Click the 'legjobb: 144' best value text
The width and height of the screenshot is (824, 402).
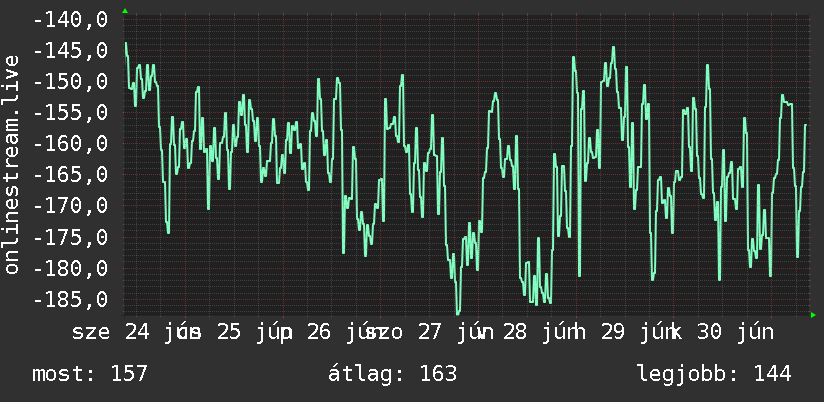pyautogui.click(x=715, y=374)
